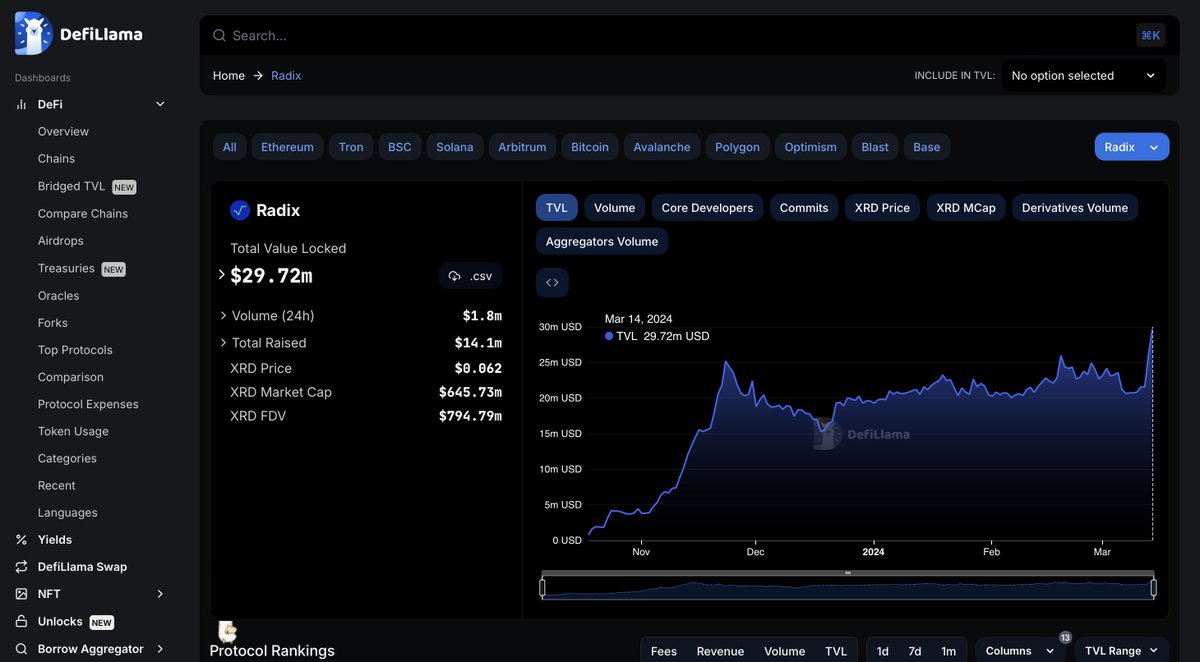1200x662 pixels.
Task: Click the 7d change filter button
Action: coord(915,651)
